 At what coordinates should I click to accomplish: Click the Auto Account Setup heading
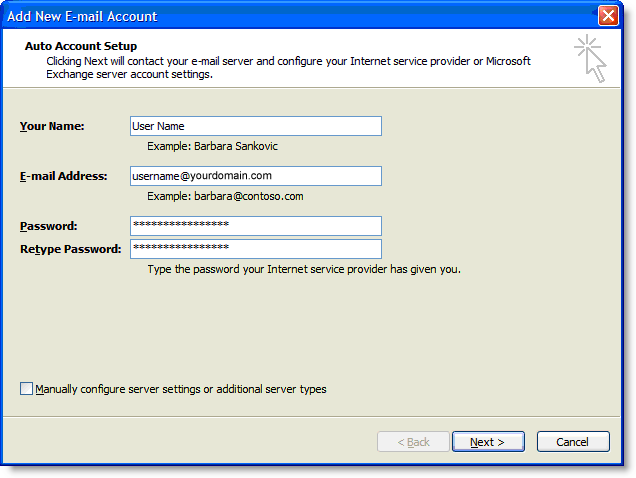(81, 46)
